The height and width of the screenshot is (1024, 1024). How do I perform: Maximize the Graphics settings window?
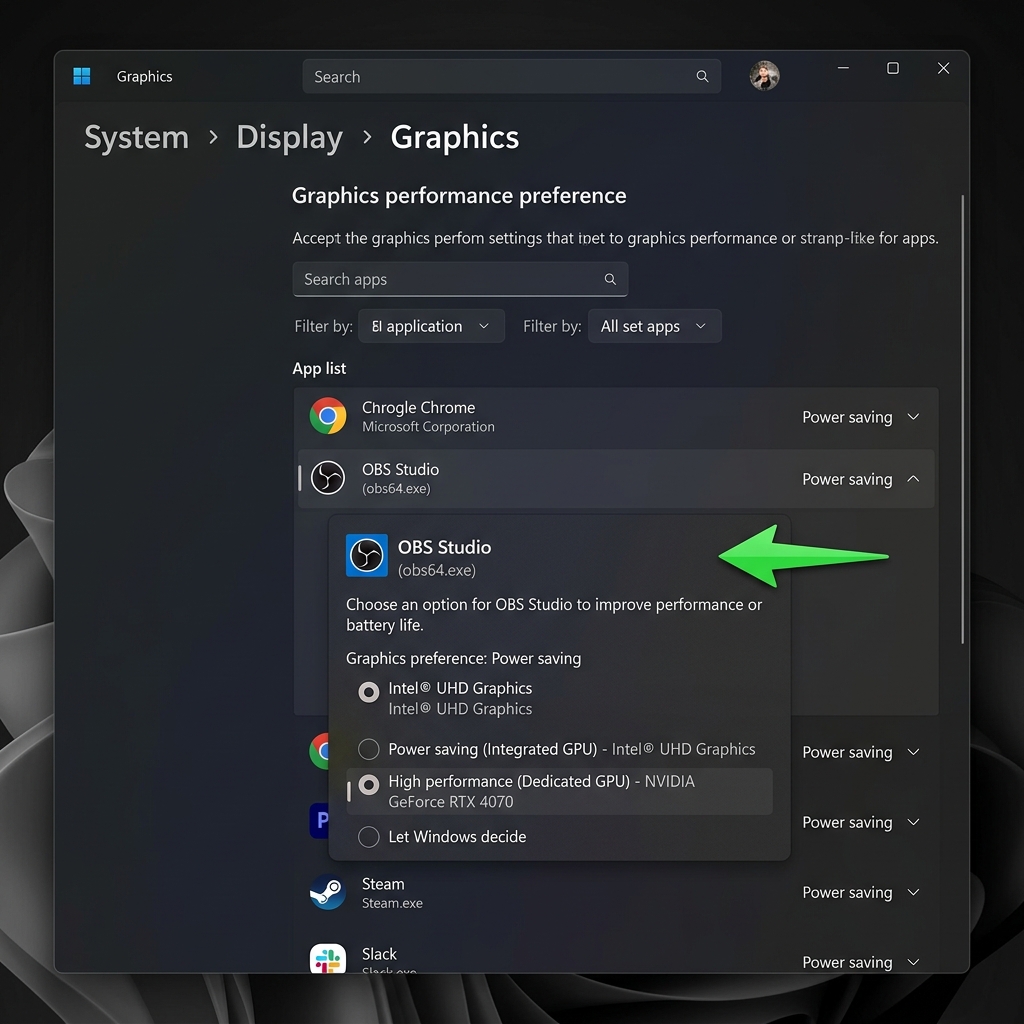pos(893,68)
